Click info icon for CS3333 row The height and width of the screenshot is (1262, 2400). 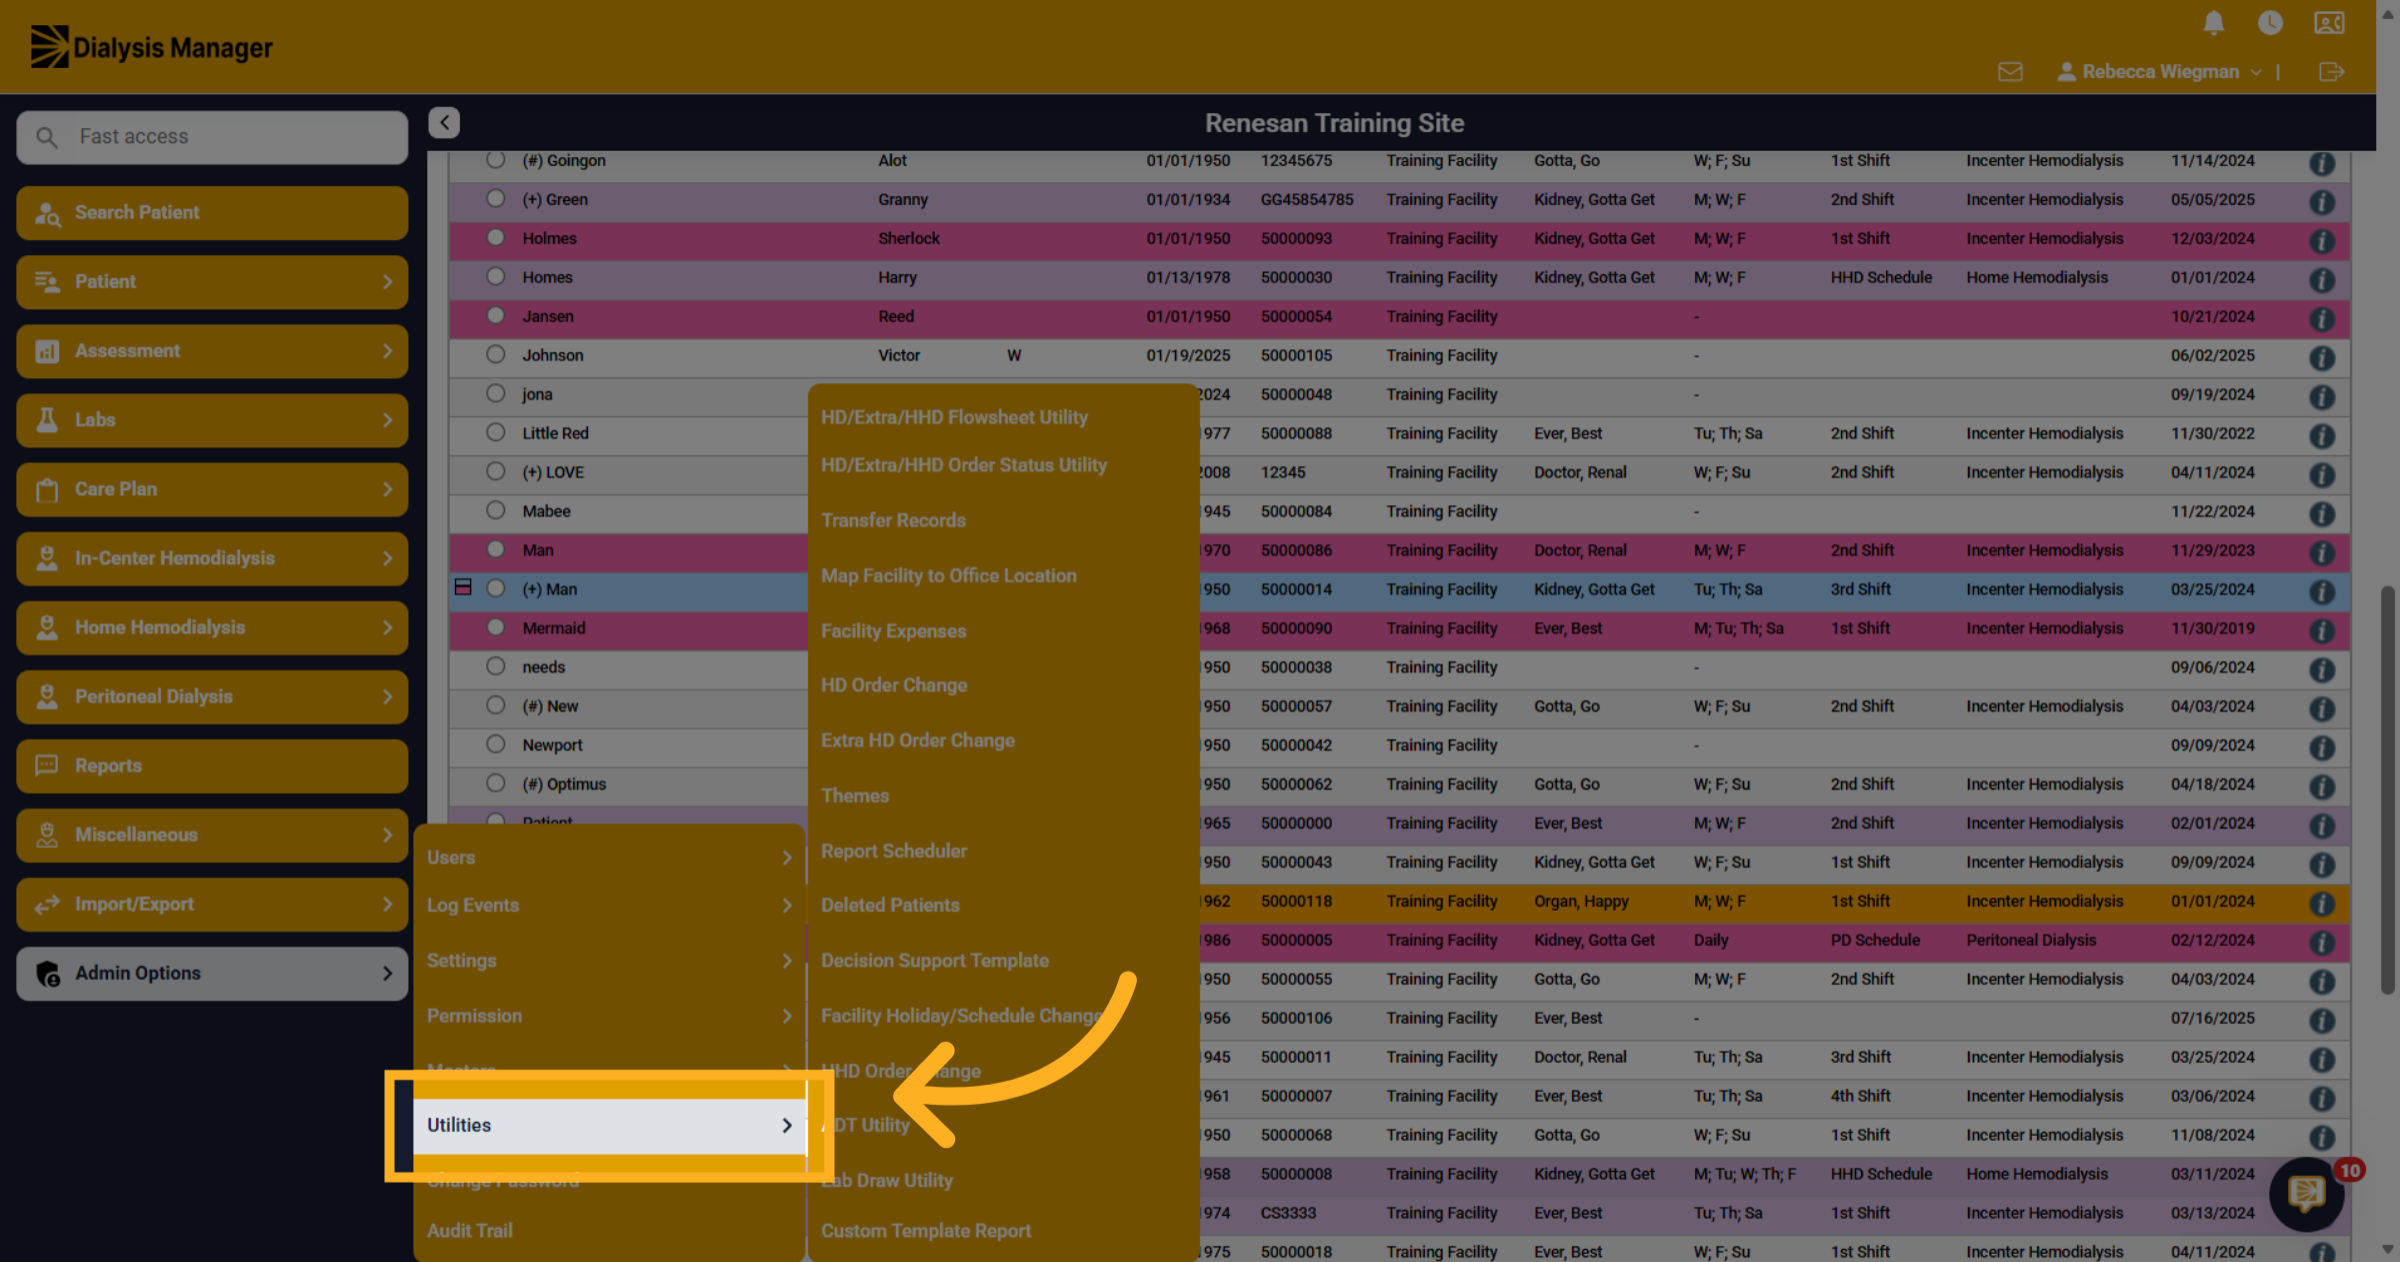click(x=2322, y=1216)
